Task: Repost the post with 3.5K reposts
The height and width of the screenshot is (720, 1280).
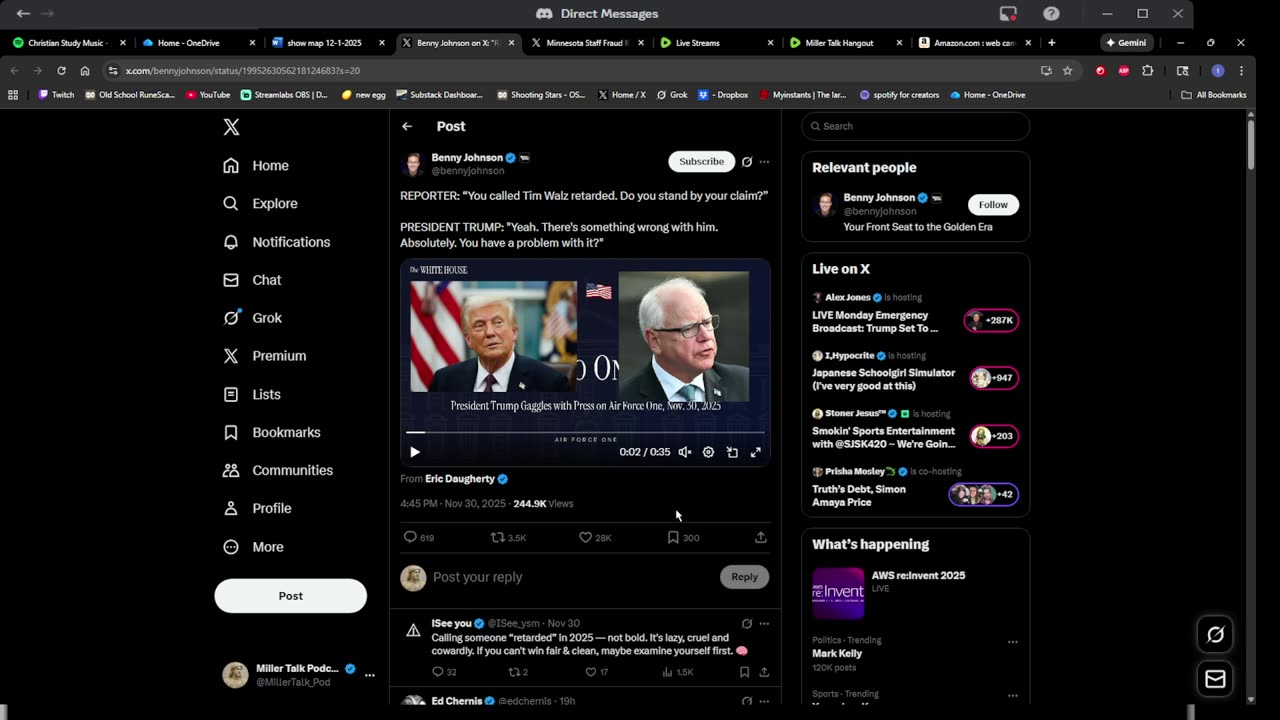Action: tap(508, 537)
